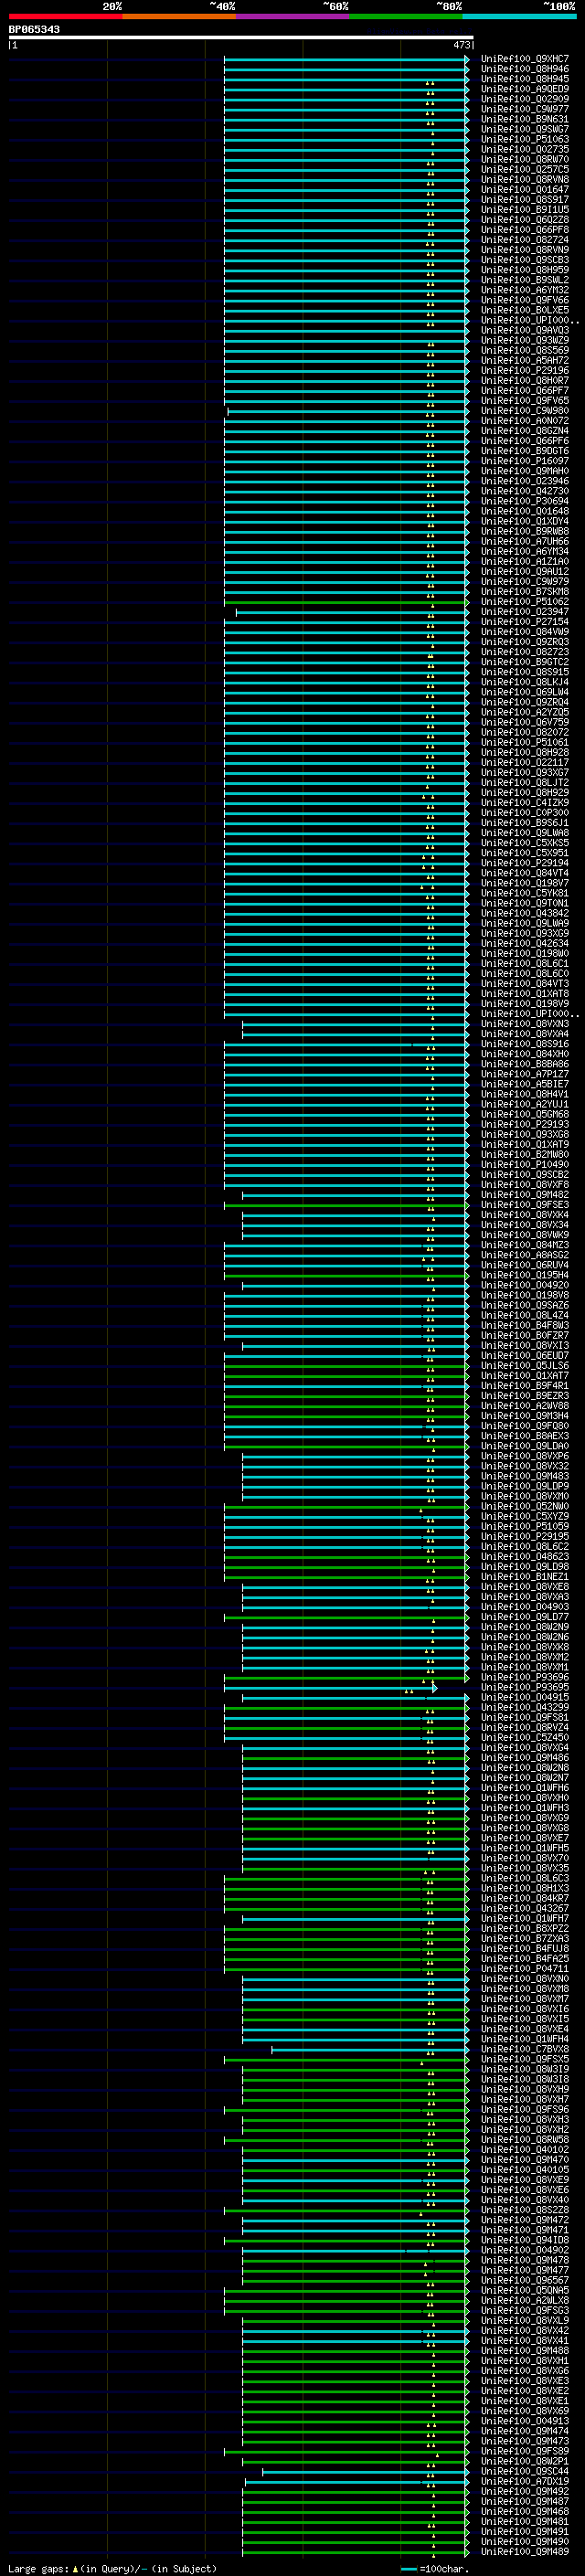Screen dimensions: 585x2576
Task: Select the UniRef100_Q8RW70 label
Action: point(525,159)
